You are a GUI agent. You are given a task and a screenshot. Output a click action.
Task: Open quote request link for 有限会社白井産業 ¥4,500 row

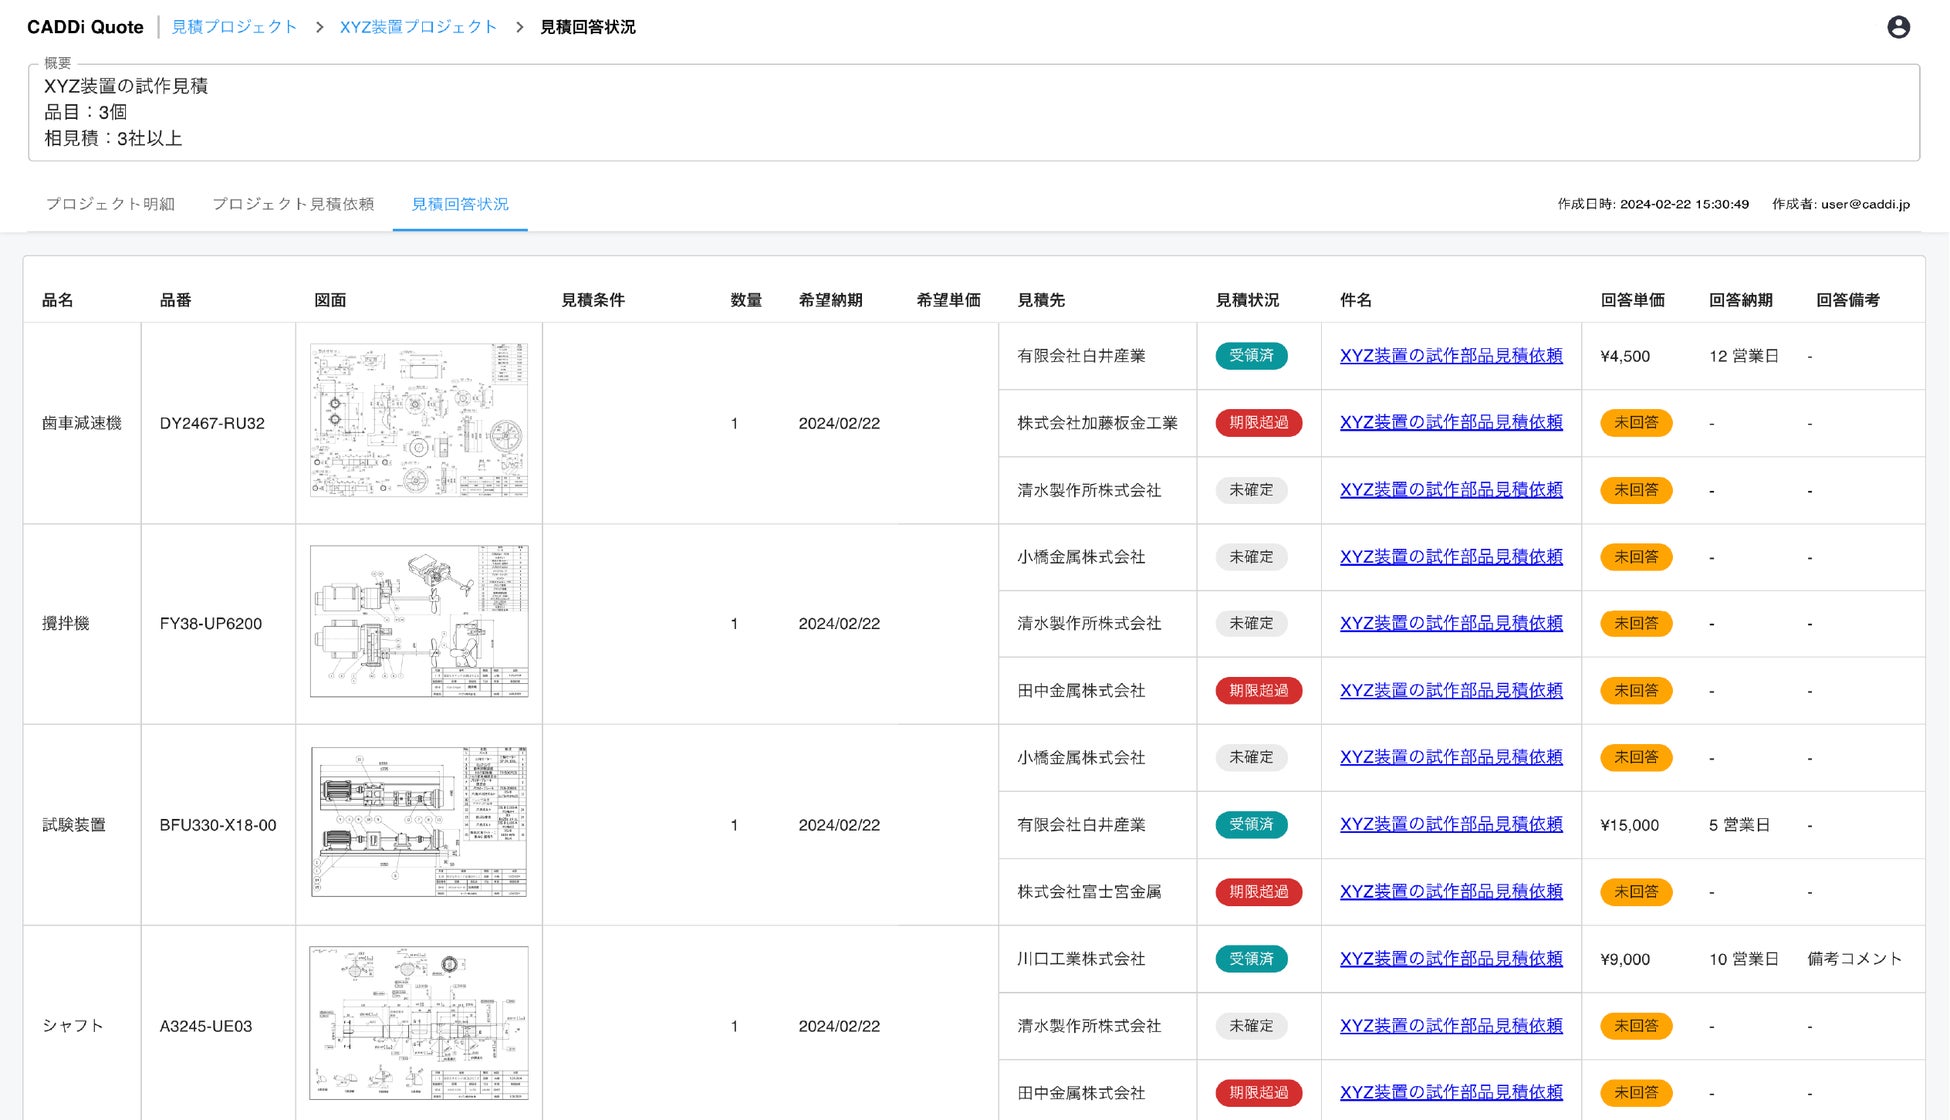[x=1450, y=356]
